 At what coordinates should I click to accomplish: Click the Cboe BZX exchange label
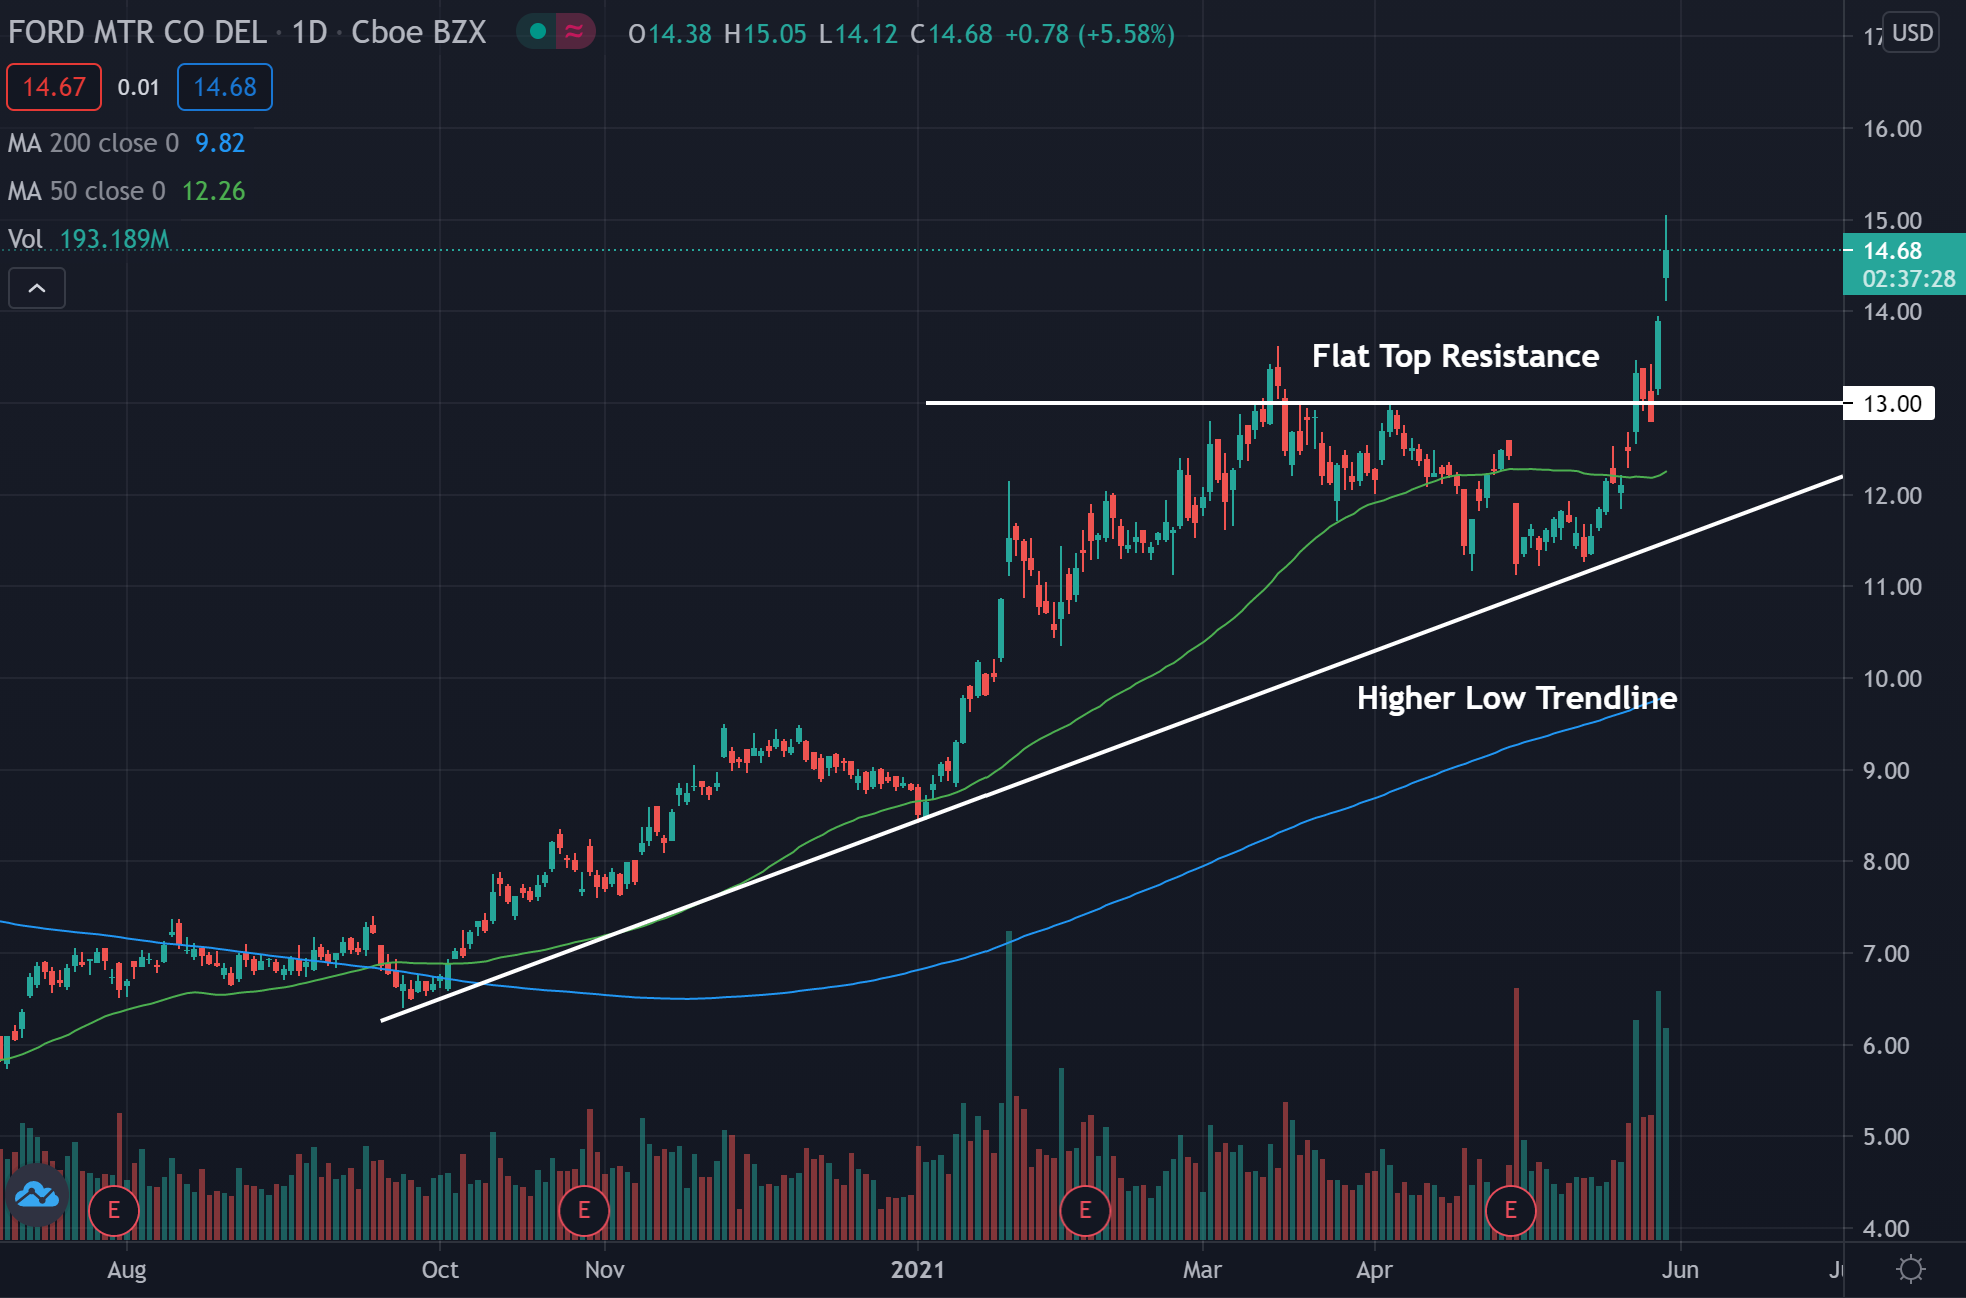(x=418, y=33)
